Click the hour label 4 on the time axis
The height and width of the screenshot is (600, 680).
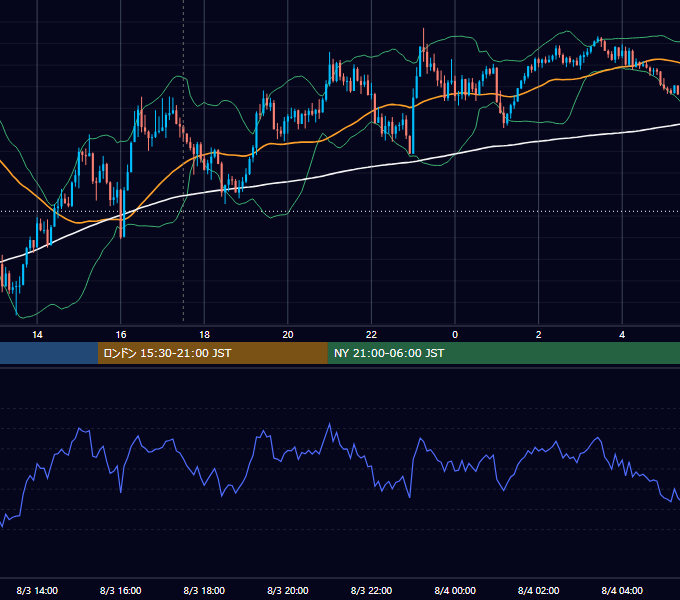622,335
